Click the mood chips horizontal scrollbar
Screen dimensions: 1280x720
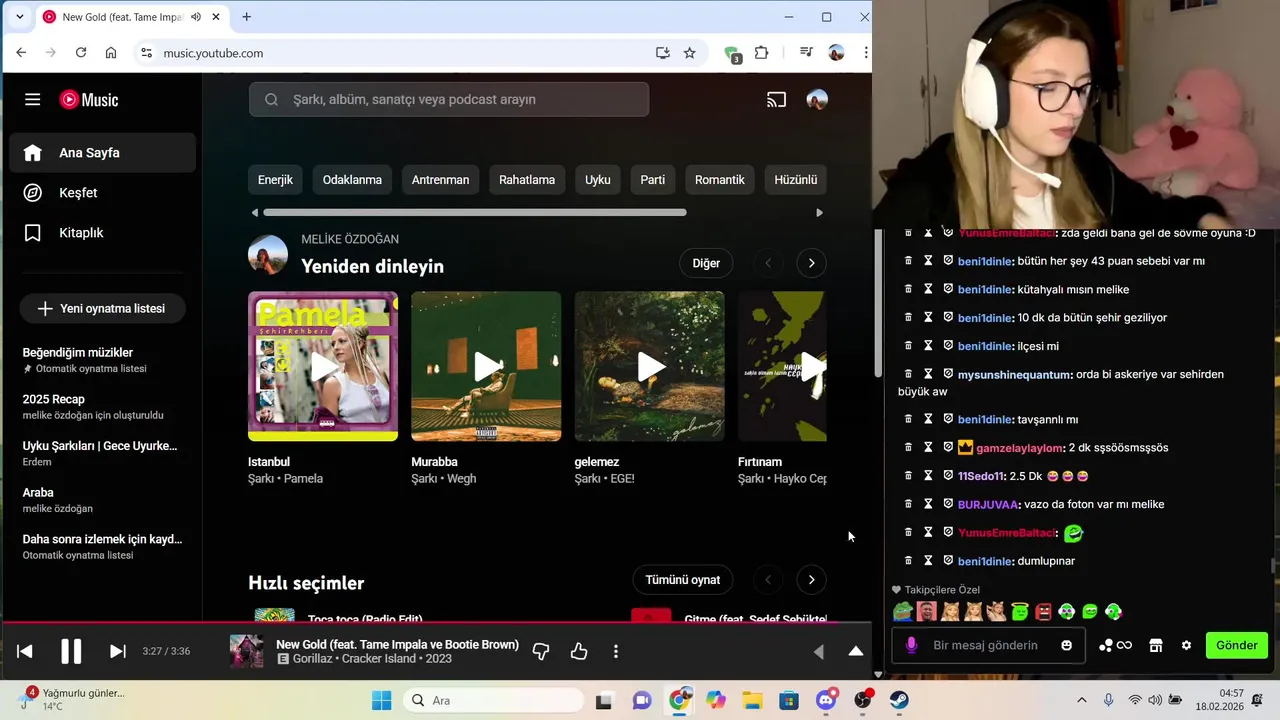click(x=475, y=212)
